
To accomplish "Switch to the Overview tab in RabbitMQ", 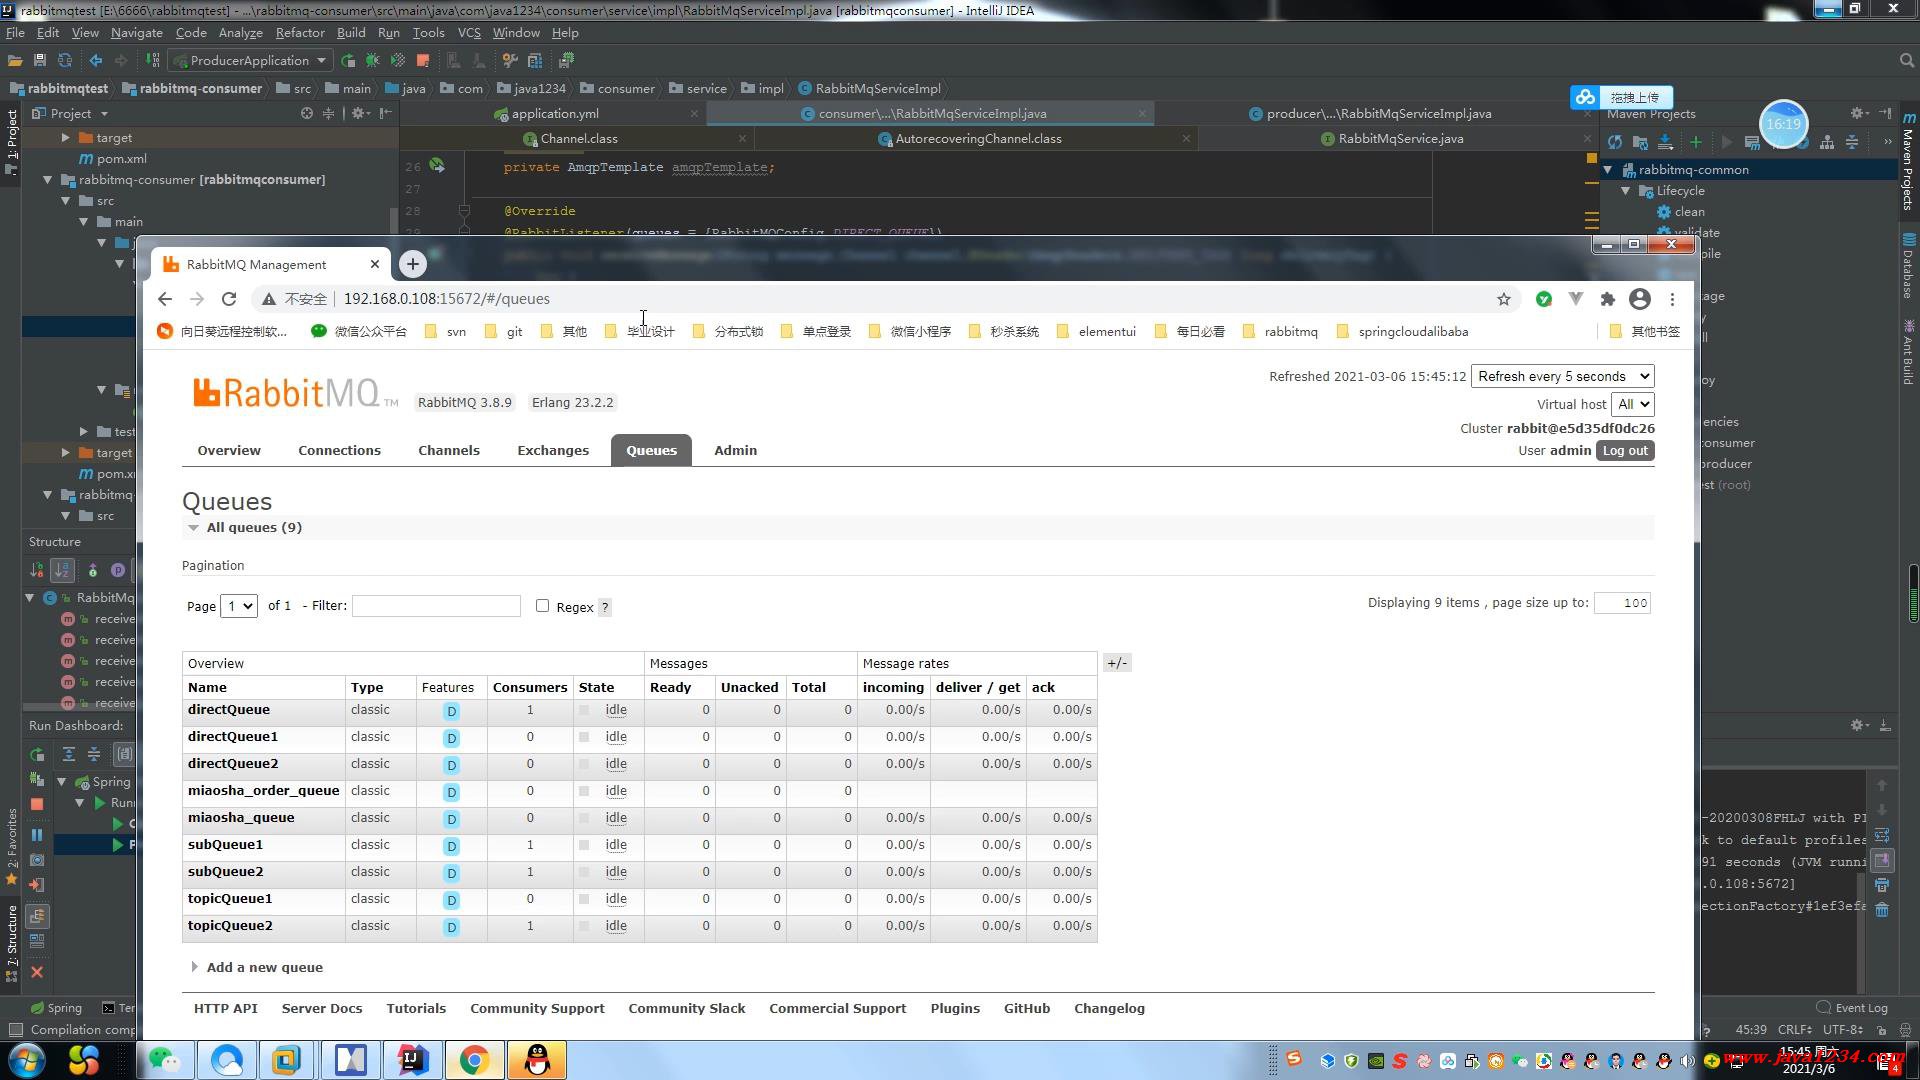I will tap(229, 450).
